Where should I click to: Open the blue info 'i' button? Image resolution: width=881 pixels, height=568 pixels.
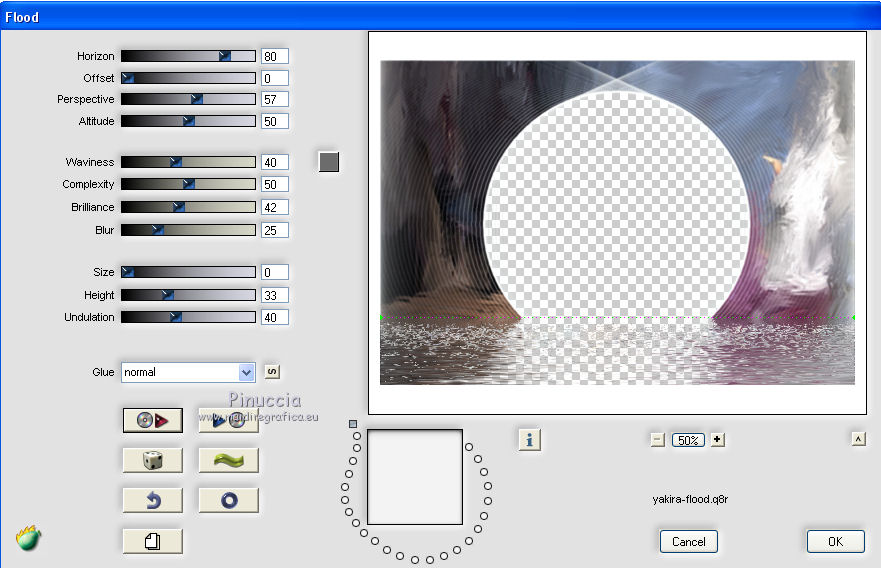coord(529,439)
